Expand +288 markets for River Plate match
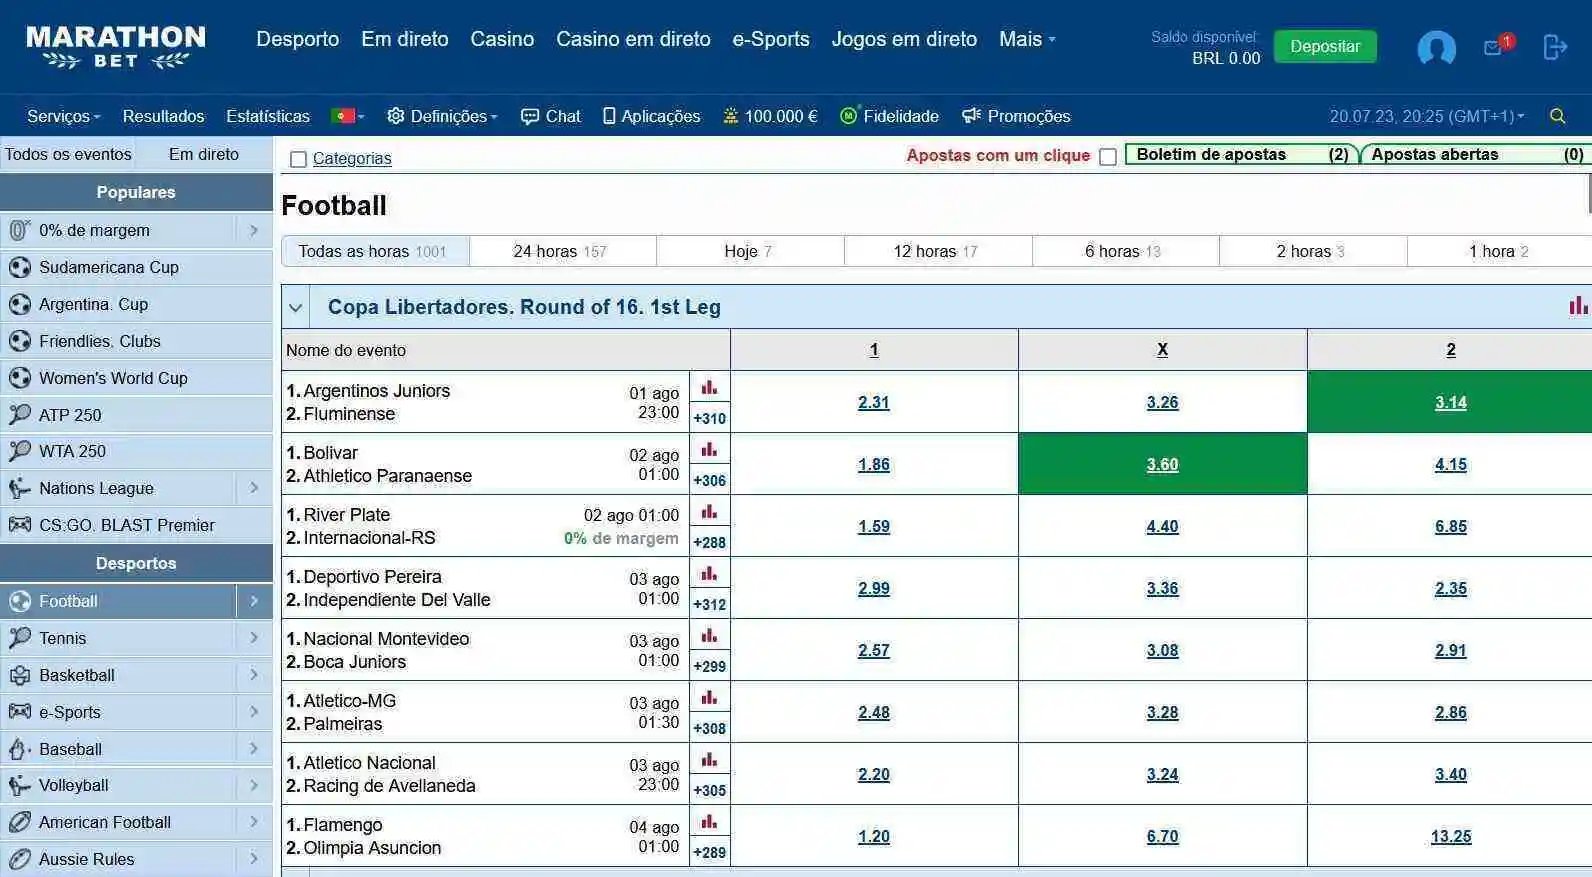The image size is (1592, 877). [x=709, y=542]
